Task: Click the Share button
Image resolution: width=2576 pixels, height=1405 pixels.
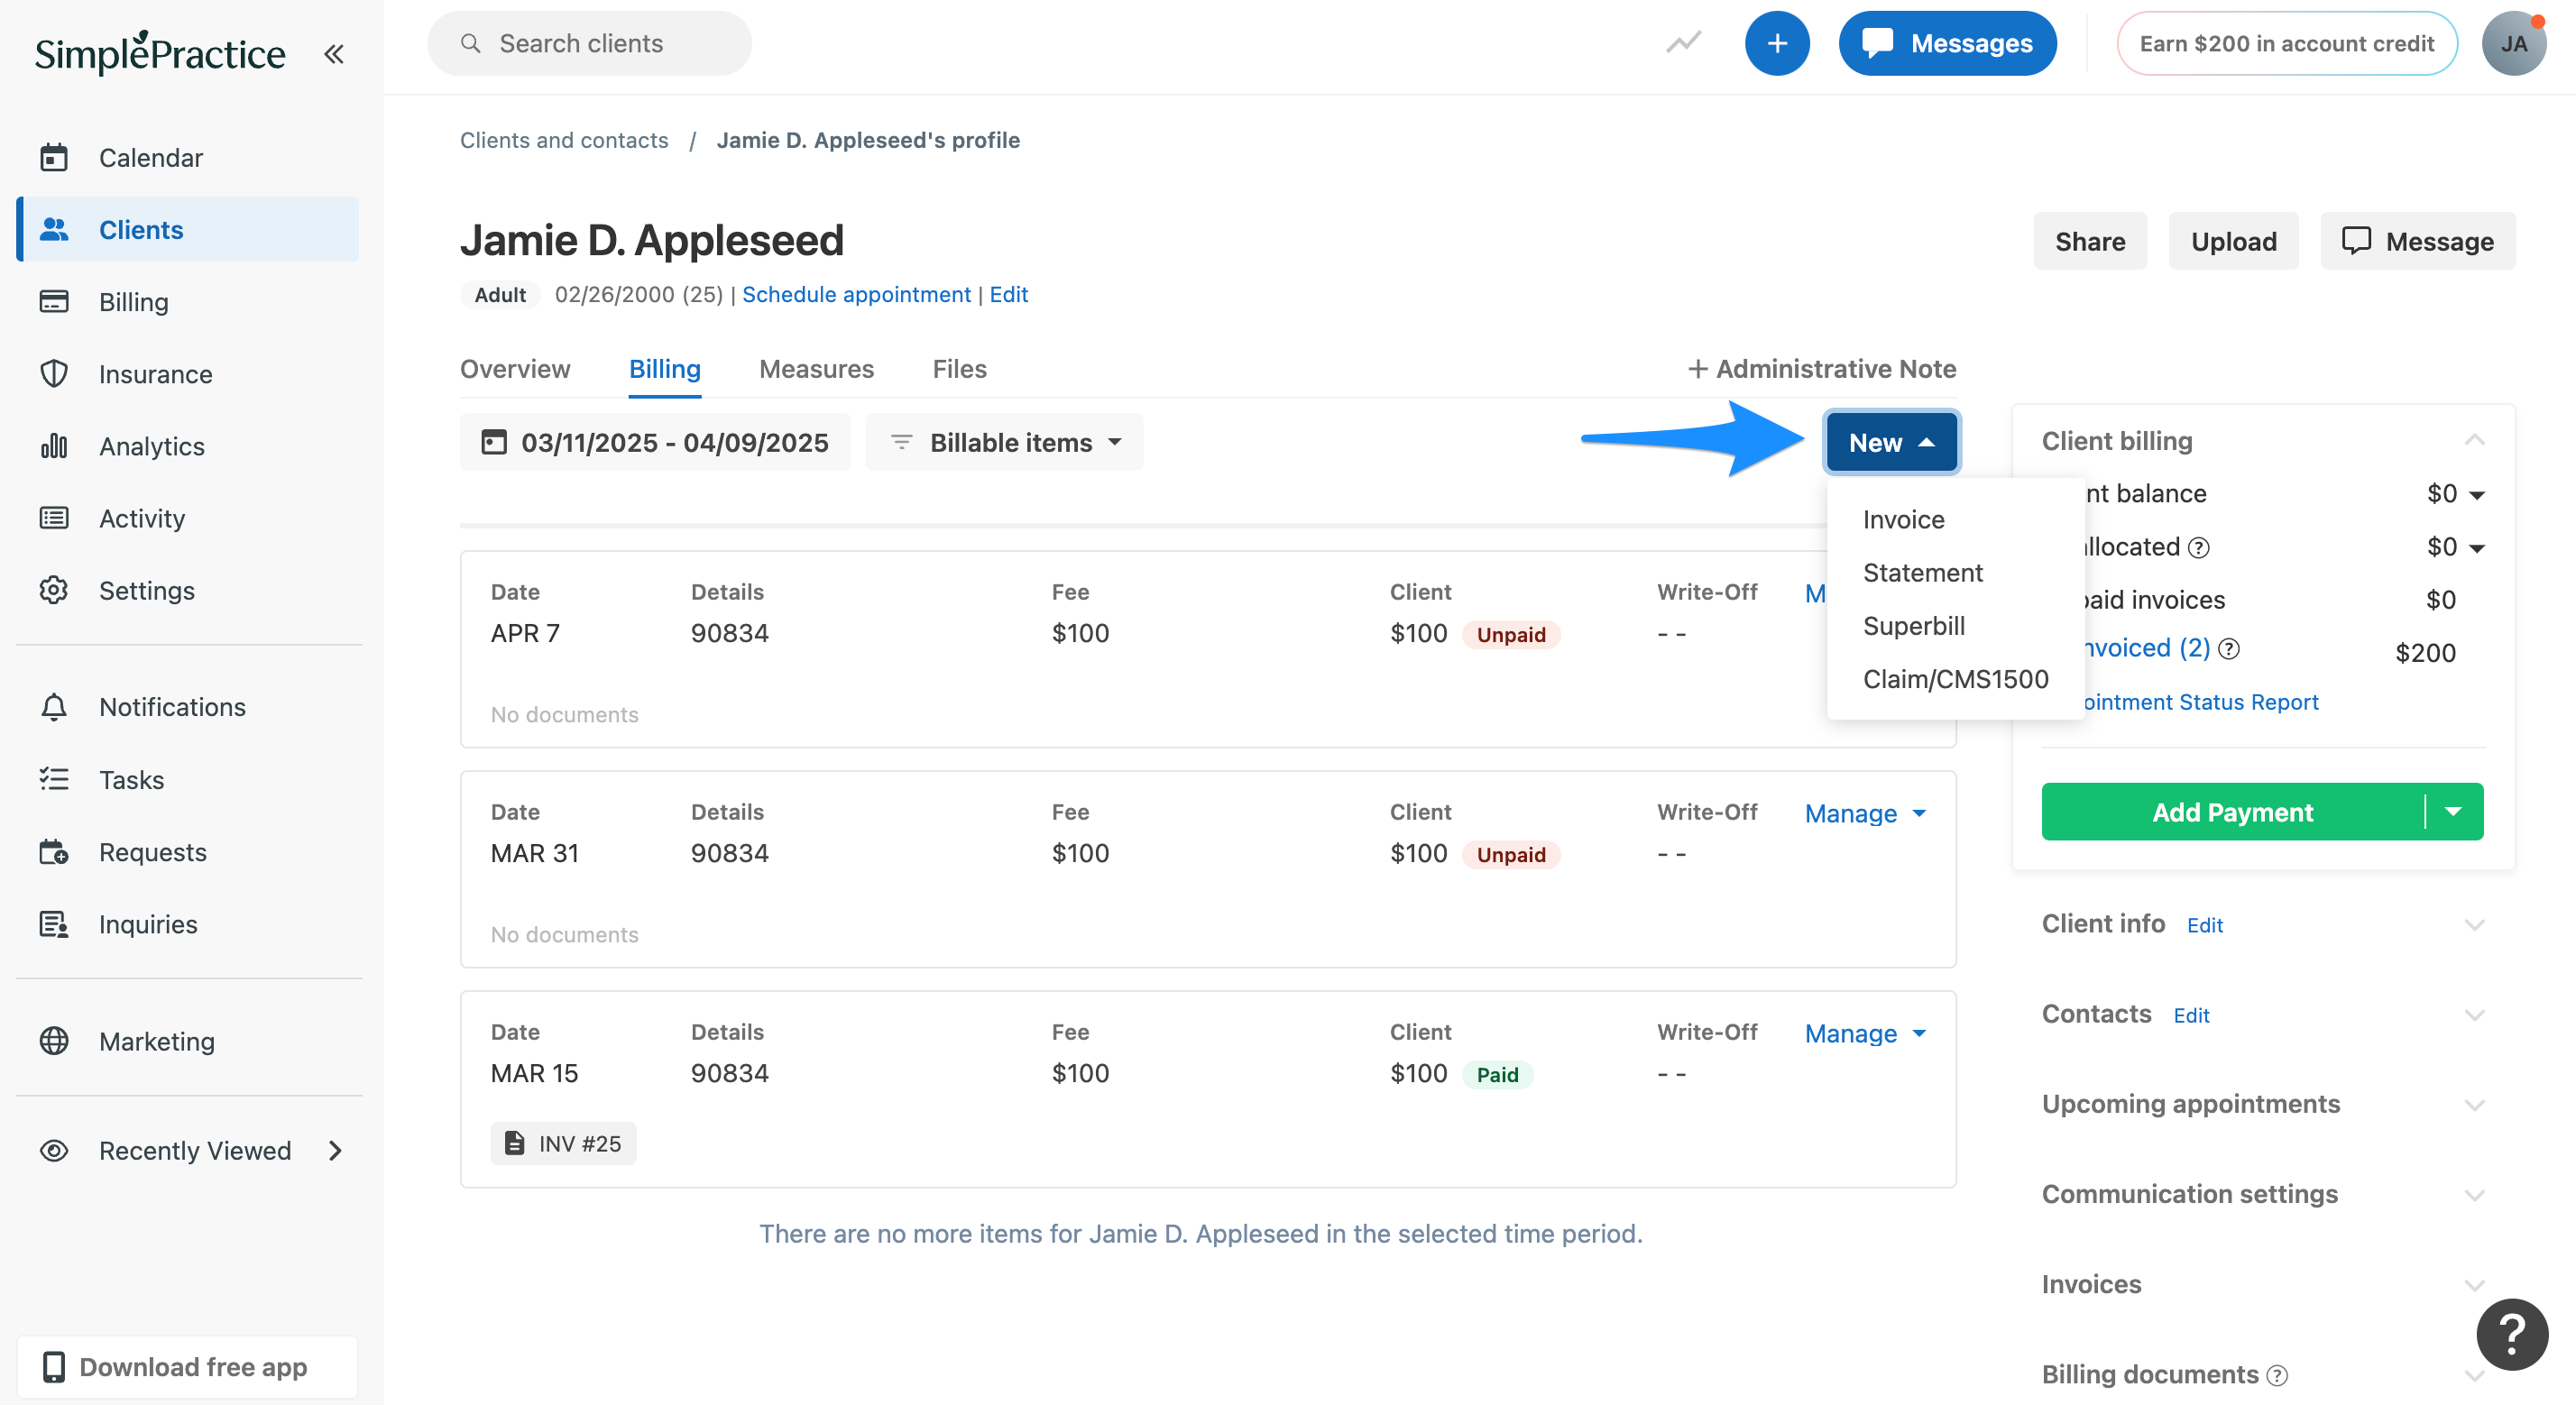Action: [x=2090, y=241]
